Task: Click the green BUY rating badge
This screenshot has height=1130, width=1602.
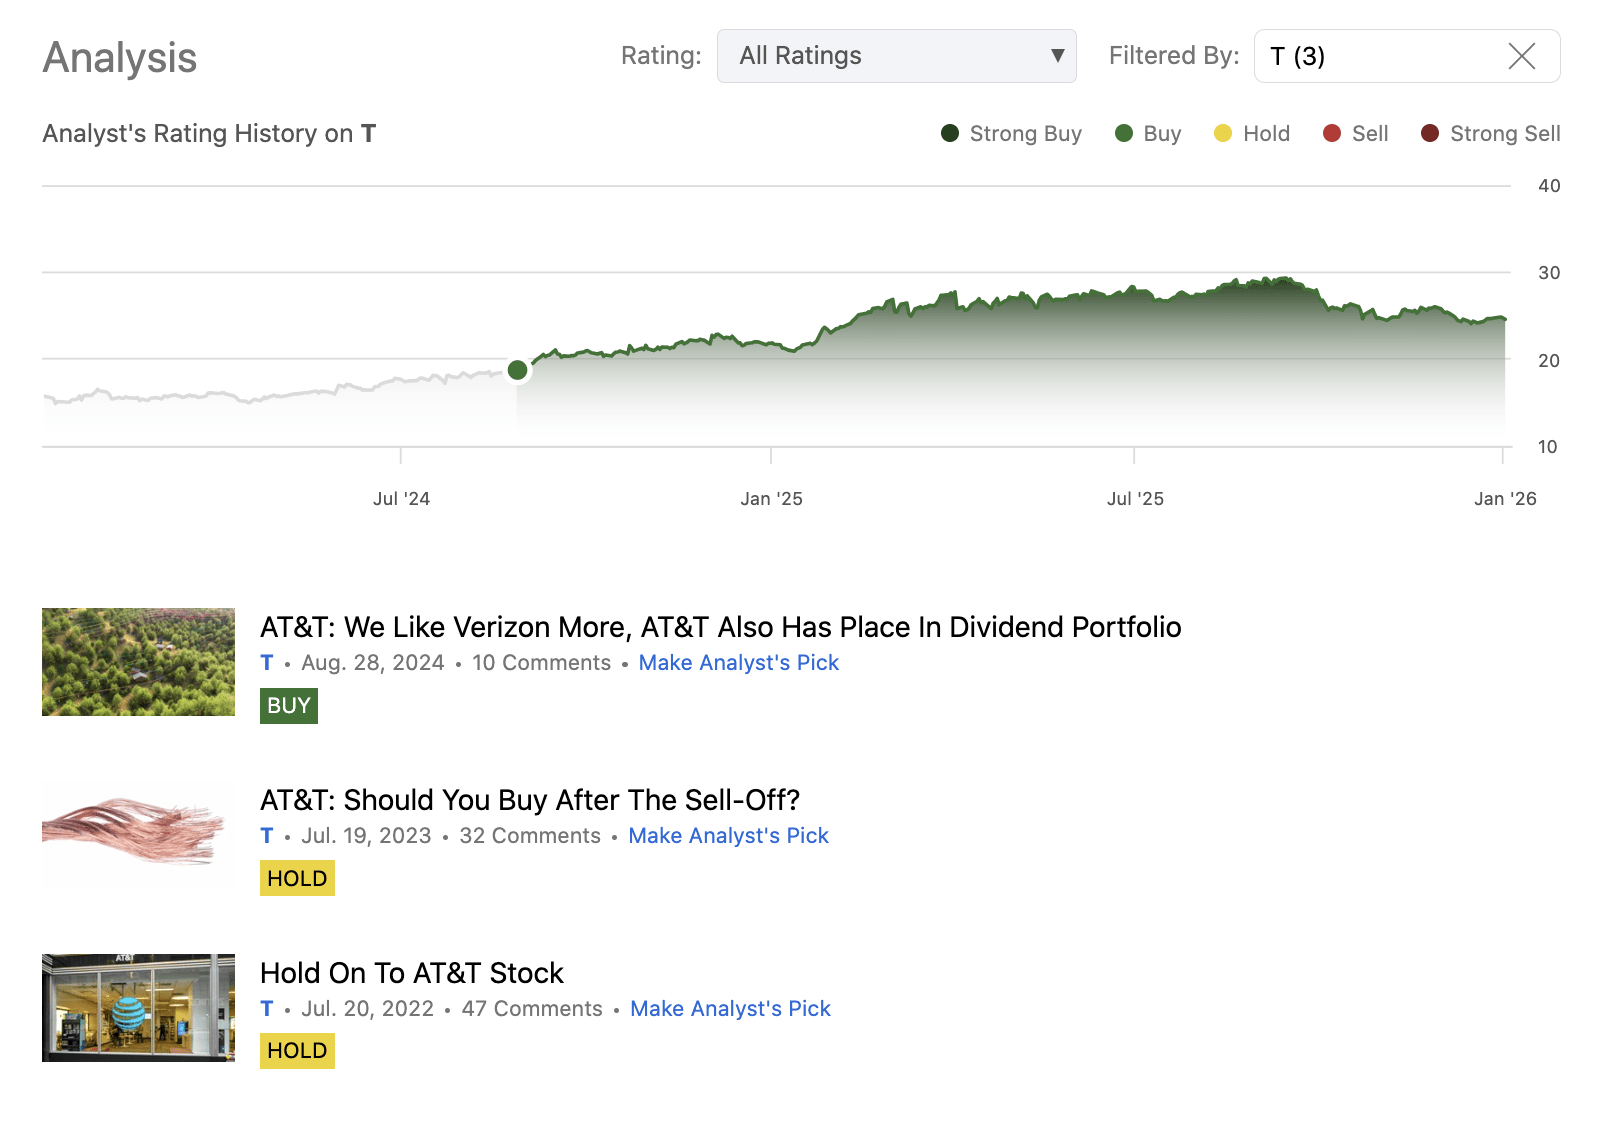Action: pyautogui.click(x=289, y=706)
